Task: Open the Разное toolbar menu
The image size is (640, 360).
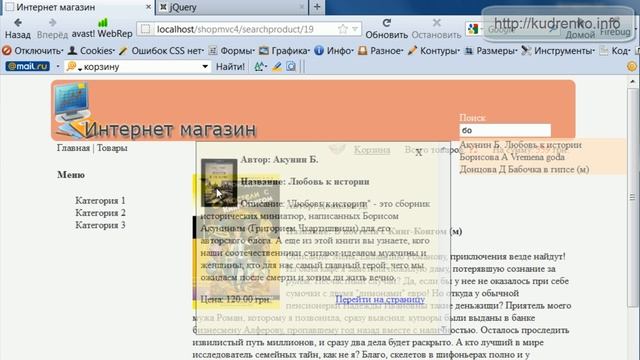Action: coord(380,51)
